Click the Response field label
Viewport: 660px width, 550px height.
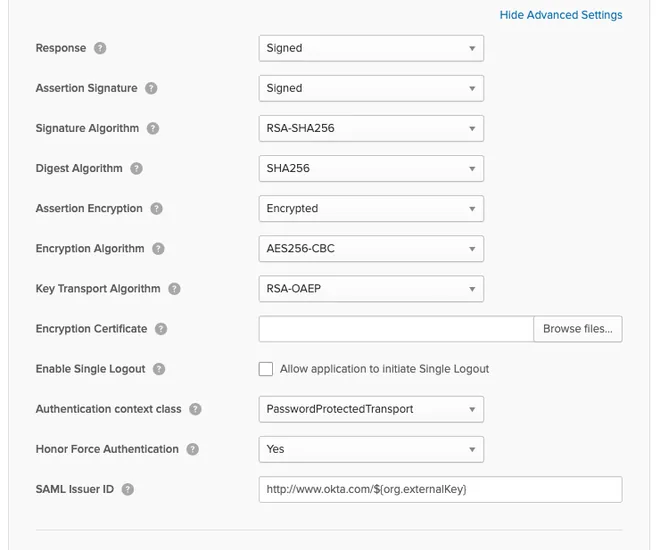click(61, 48)
